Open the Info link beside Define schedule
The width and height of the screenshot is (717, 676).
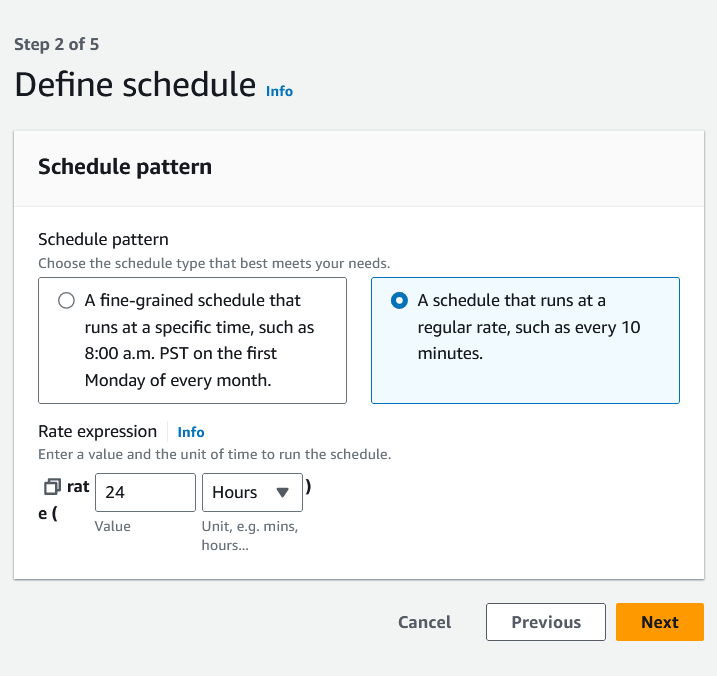[279, 91]
